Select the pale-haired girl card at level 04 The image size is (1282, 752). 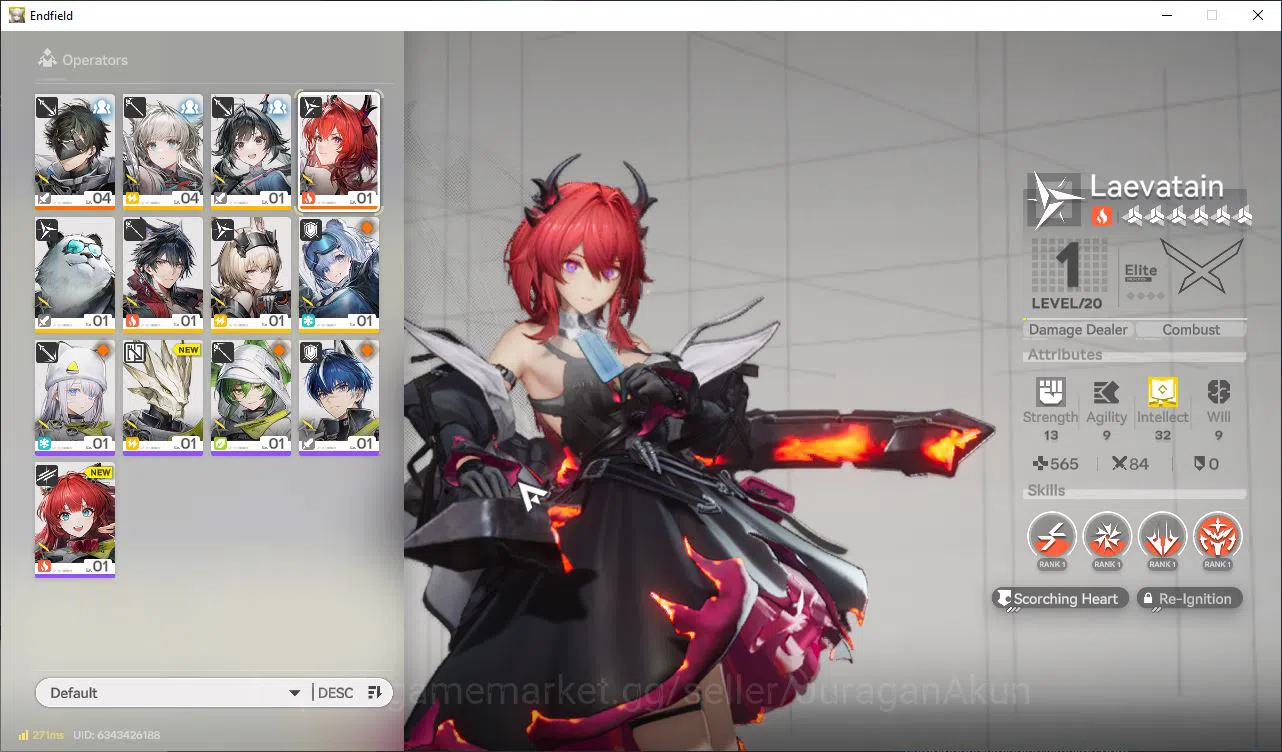[x=163, y=151]
